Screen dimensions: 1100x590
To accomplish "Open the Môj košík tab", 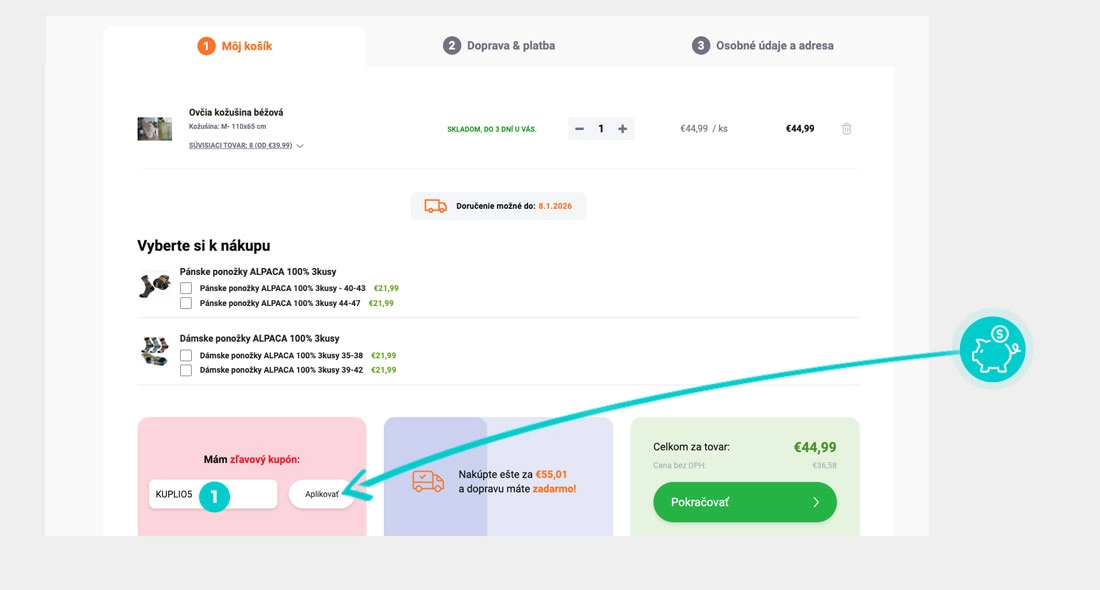I will tap(235, 46).
